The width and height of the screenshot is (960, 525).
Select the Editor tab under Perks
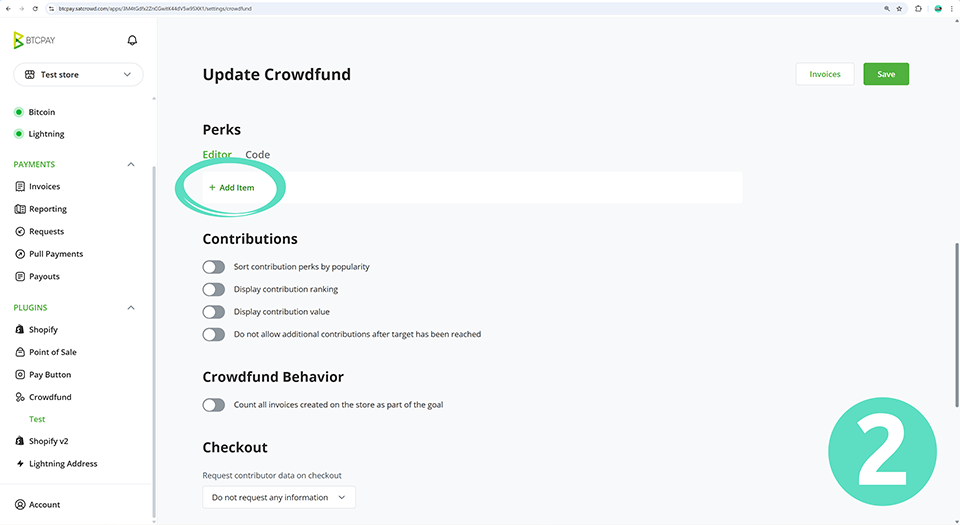point(217,155)
